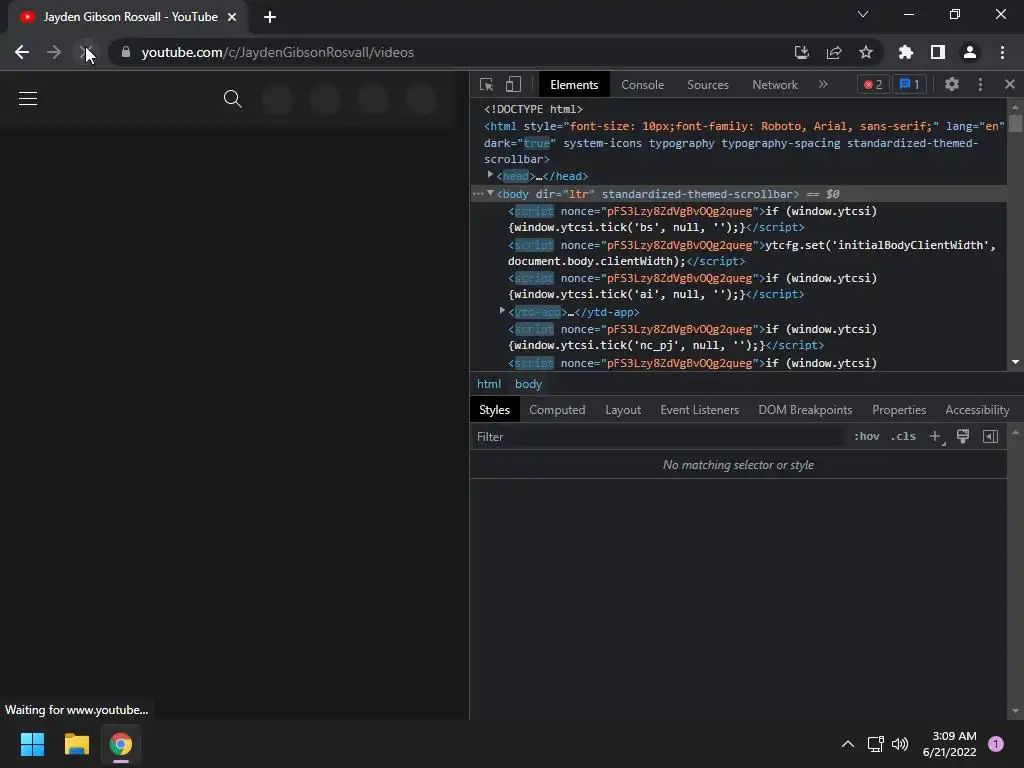Viewport: 1024px width, 768px height.
Task: Open the DOM Breakpoints tab
Action: [x=805, y=410]
